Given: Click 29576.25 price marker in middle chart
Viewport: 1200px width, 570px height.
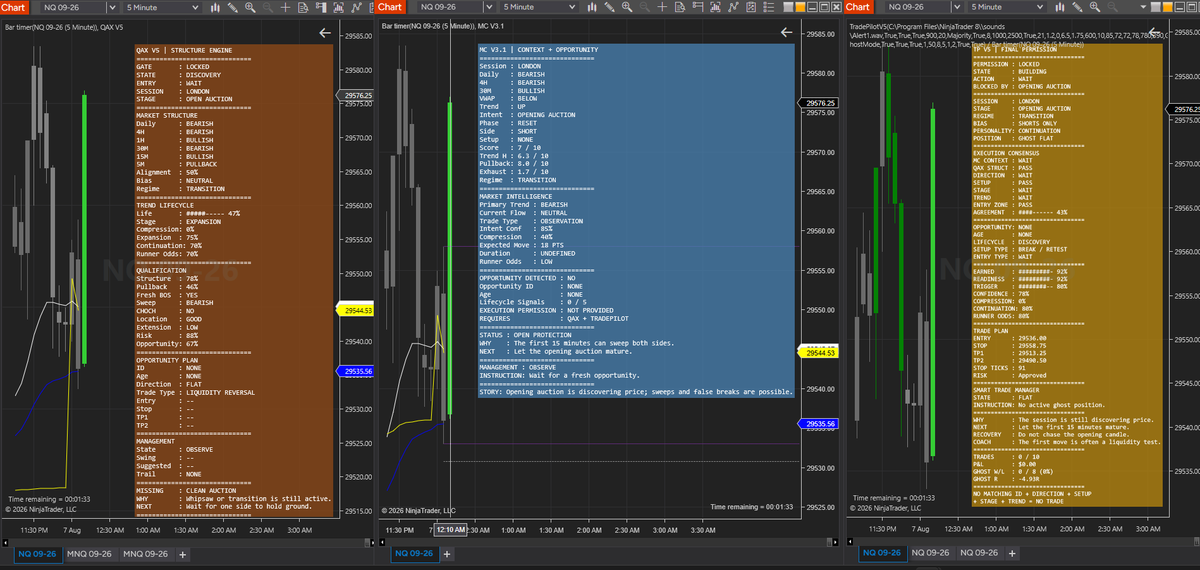Looking at the screenshot, I should pos(819,103).
